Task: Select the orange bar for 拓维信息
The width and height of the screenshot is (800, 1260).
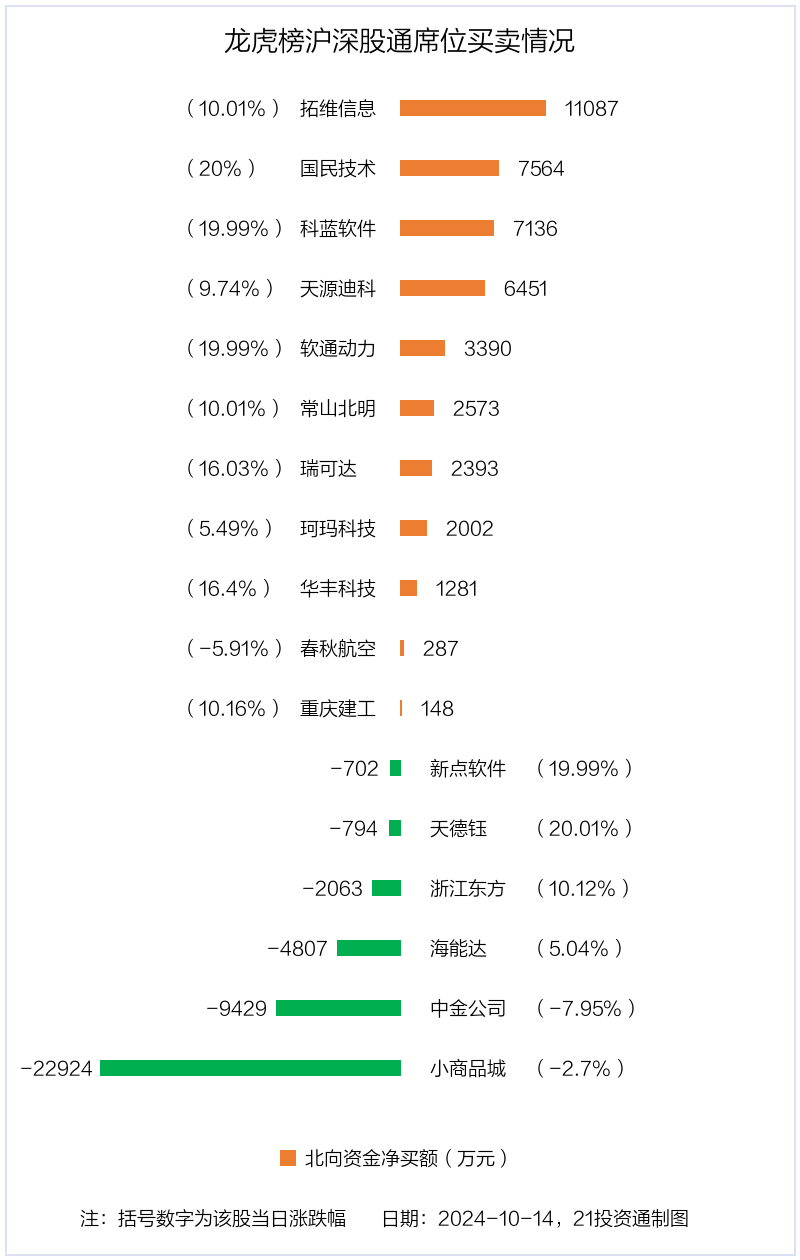Action: [473, 108]
